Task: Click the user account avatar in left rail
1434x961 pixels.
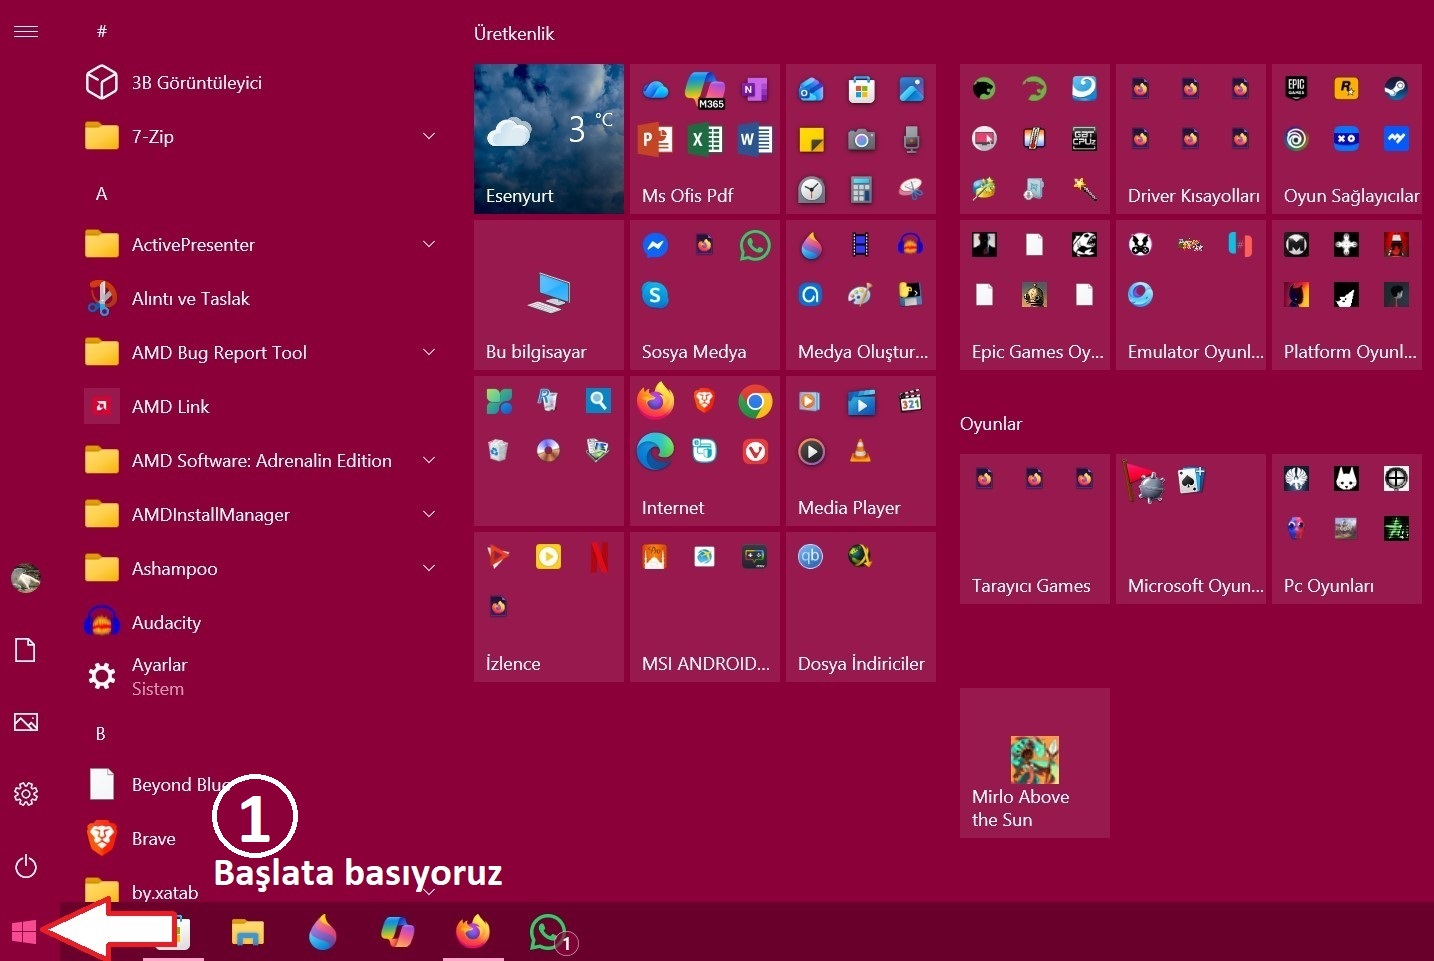Action: pos(26,578)
